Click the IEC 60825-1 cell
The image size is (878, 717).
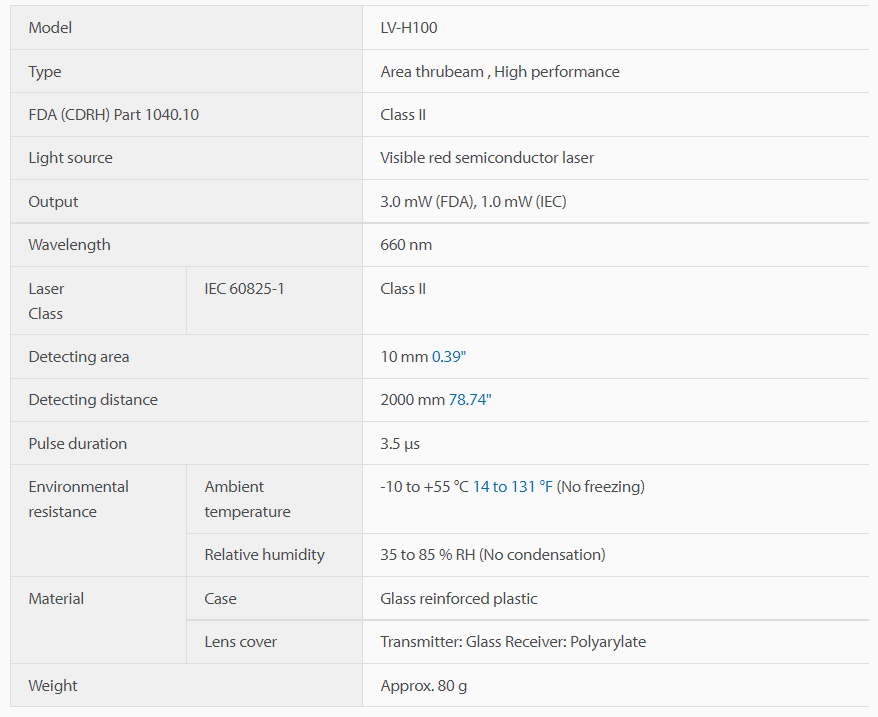pyautogui.click(x=274, y=301)
